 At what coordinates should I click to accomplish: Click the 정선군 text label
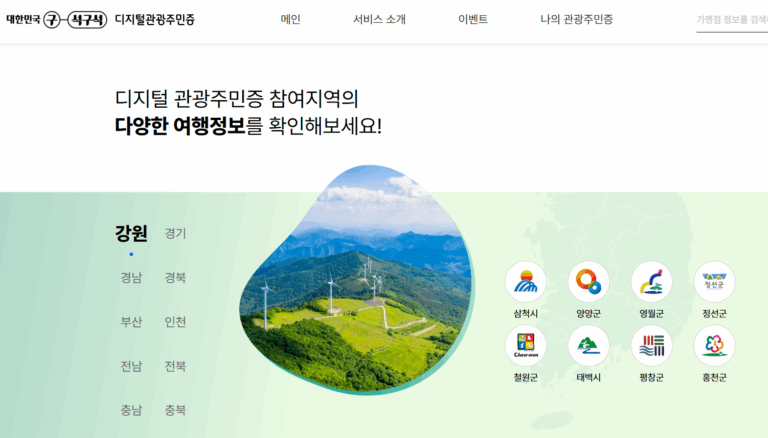coord(714,314)
